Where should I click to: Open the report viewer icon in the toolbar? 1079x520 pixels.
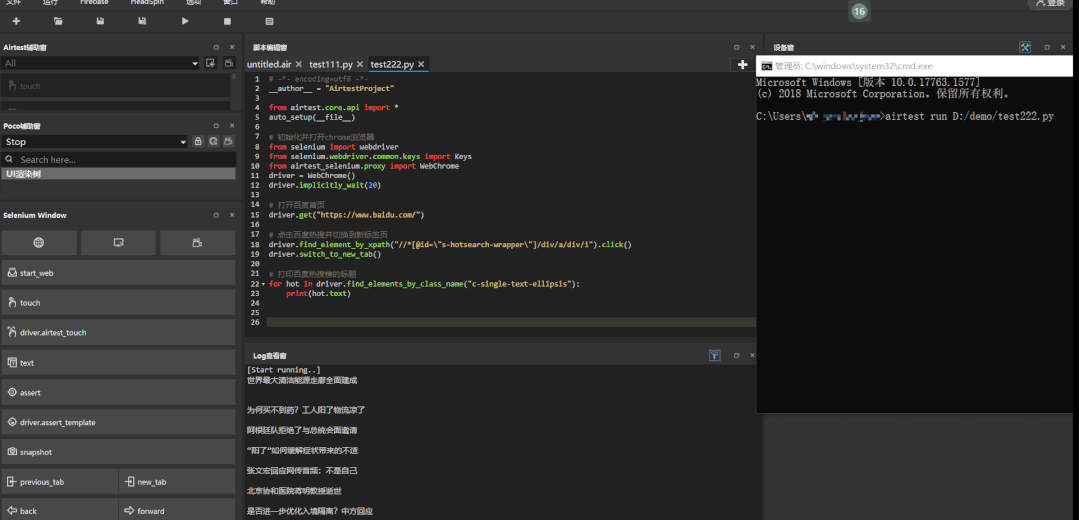point(269,21)
